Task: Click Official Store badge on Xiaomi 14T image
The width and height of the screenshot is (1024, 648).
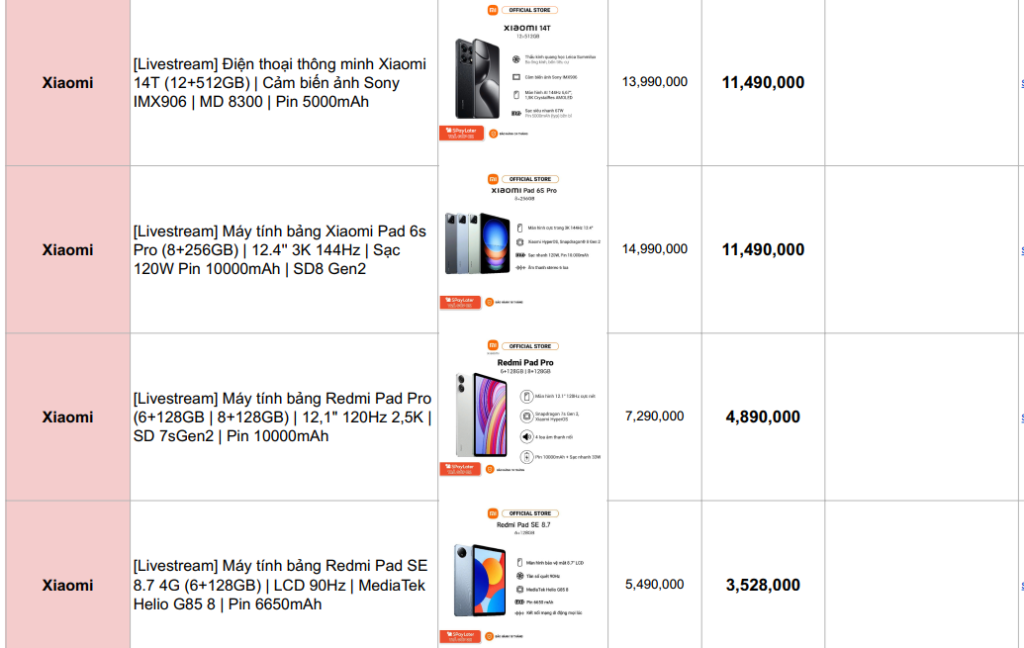Action: click(530, 10)
